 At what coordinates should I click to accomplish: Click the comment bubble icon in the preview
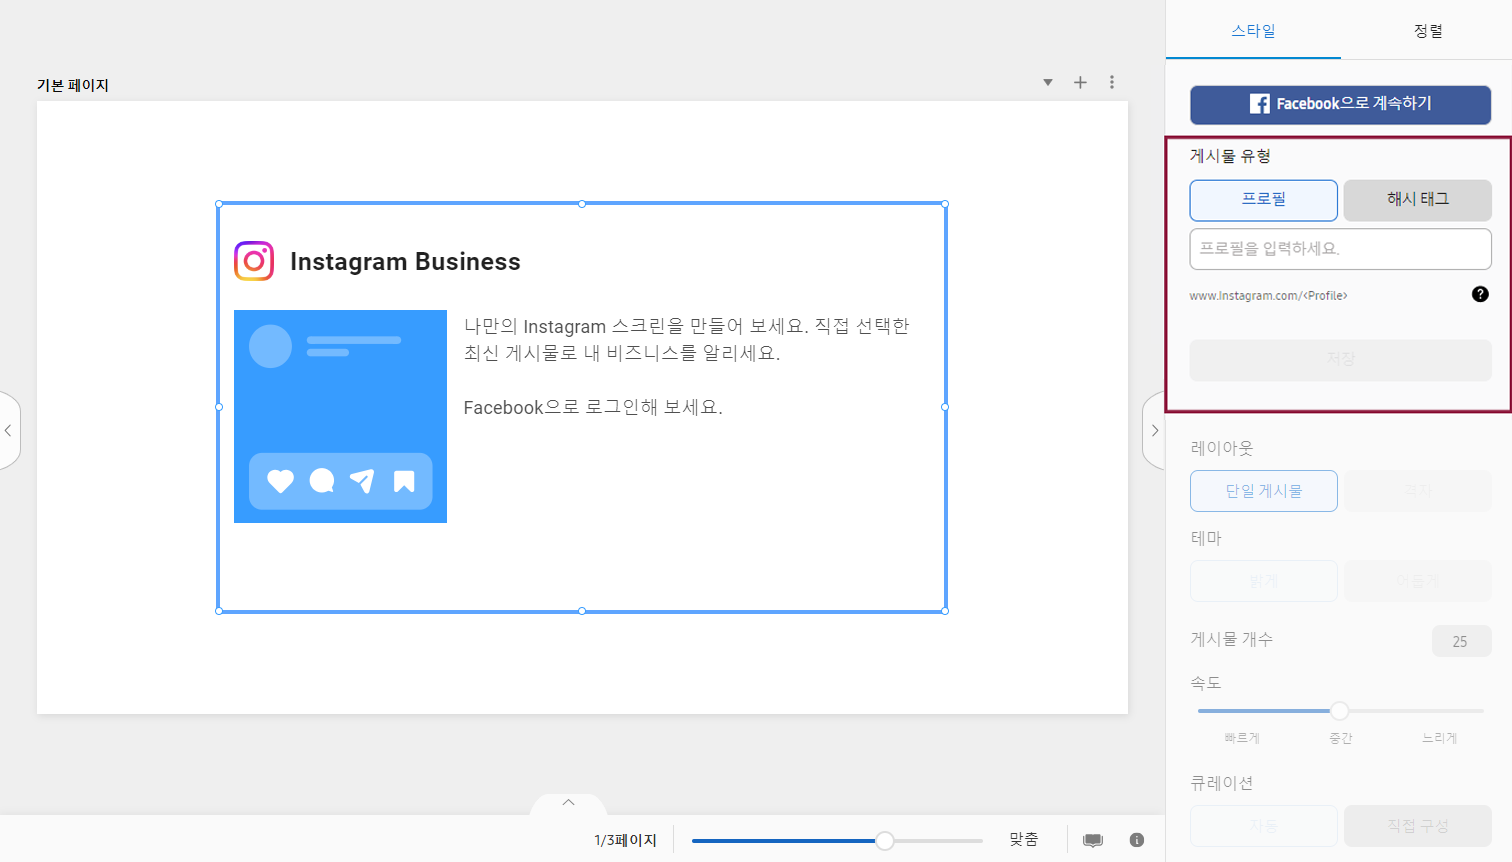point(322,481)
